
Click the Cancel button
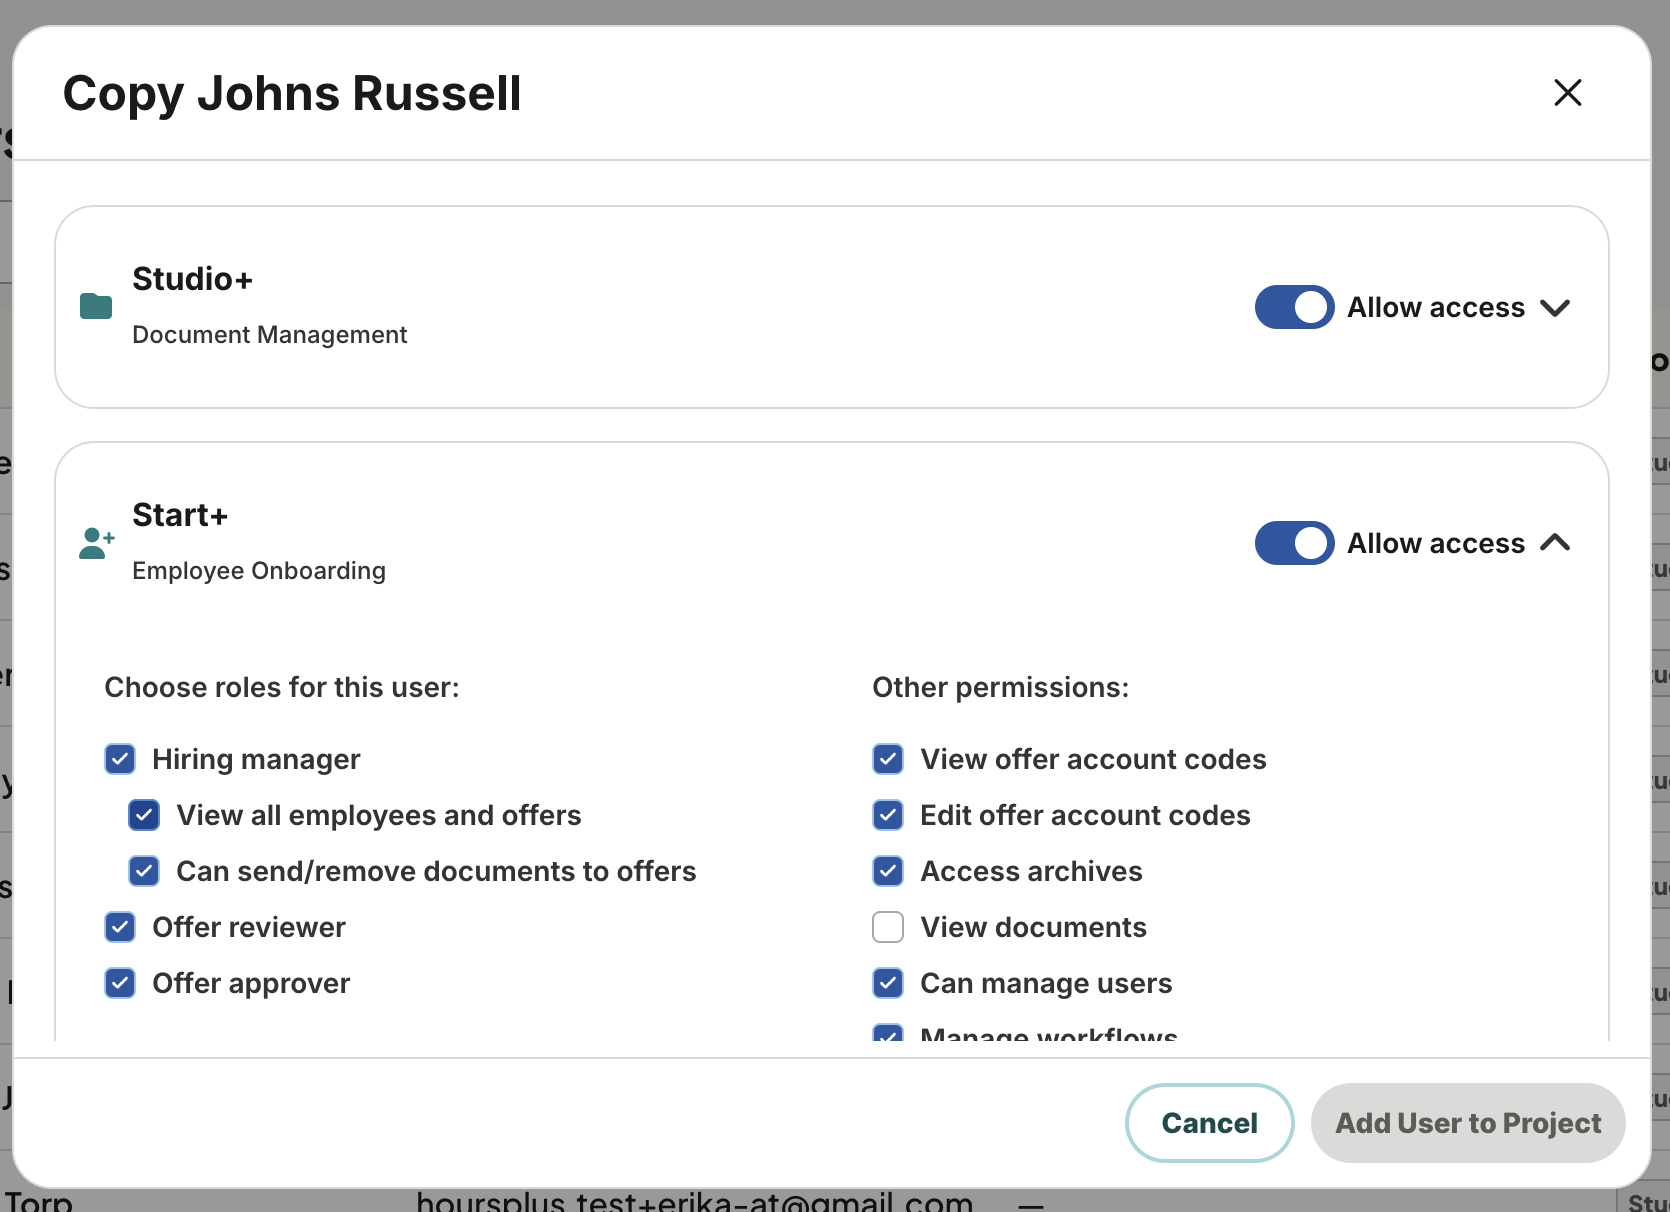point(1209,1123)
